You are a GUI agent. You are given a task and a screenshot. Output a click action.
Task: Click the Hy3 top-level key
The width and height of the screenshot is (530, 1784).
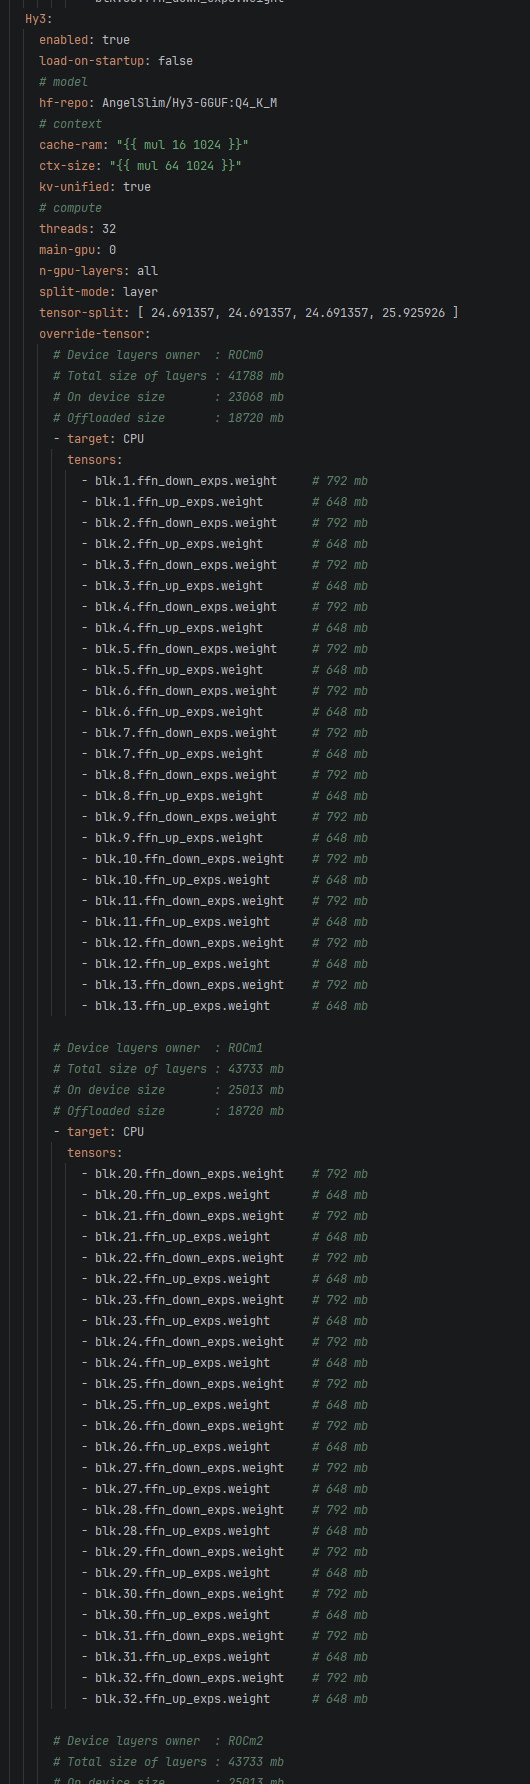pos(39,18)
